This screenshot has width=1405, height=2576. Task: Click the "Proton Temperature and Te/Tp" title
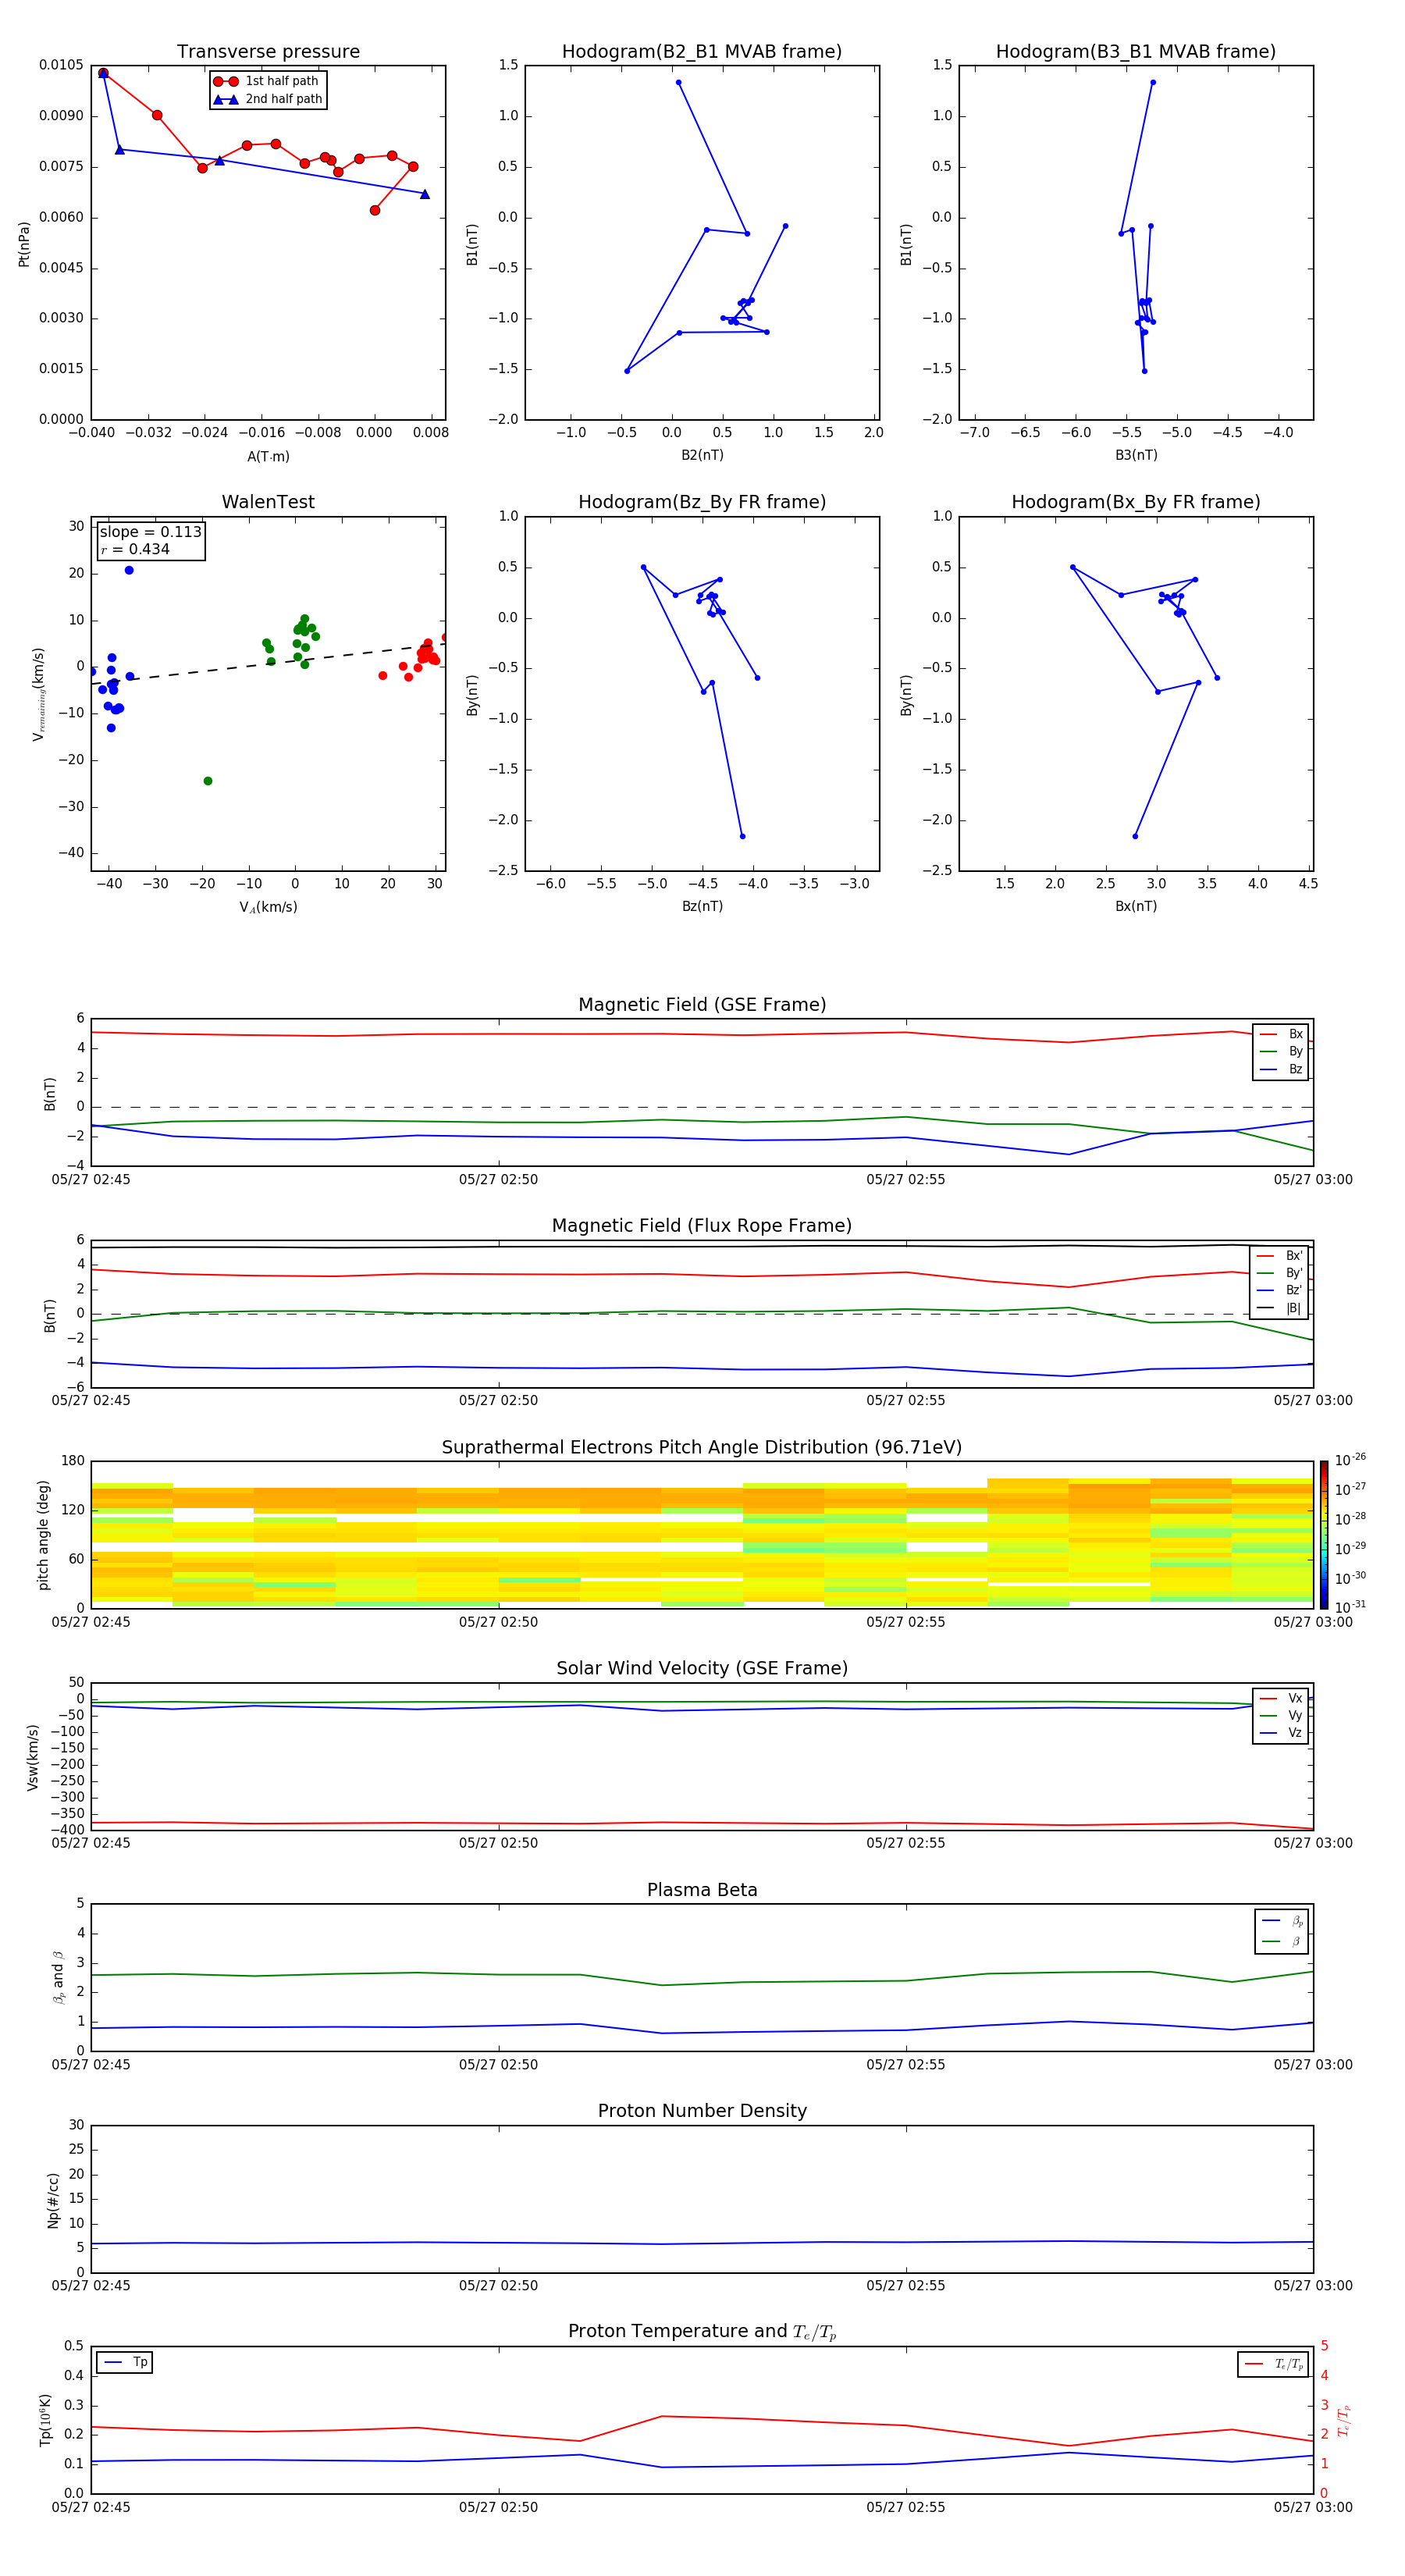(702, 2332)
